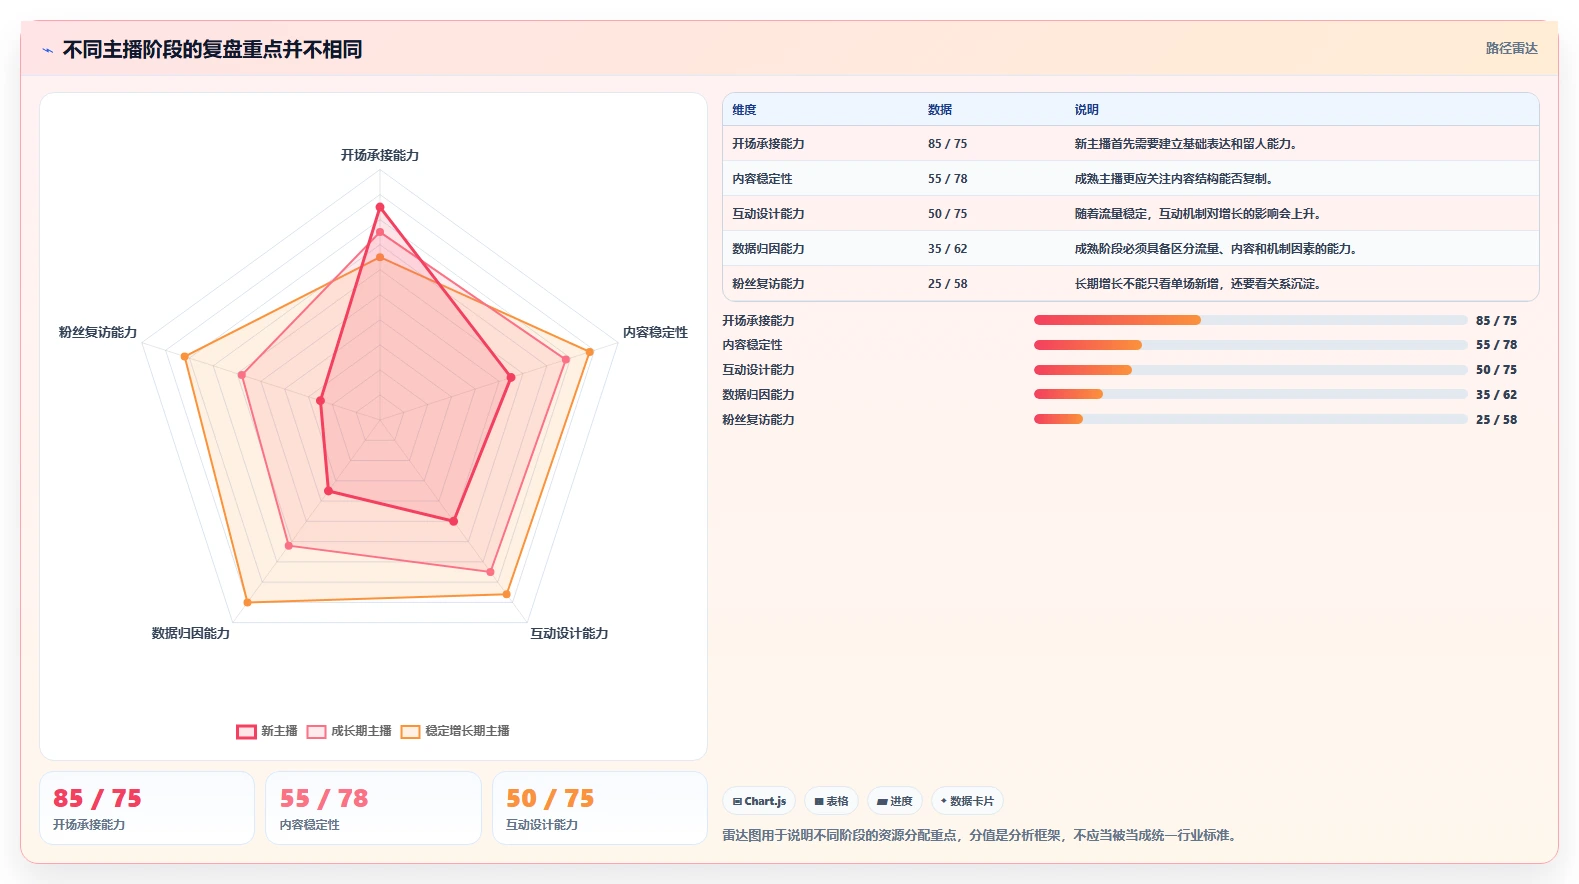This screenshot has width=1579, height=884.
Task: Click the 新主播 data point on 开场承接能力 axis
Action: click(x=380, y=207)
